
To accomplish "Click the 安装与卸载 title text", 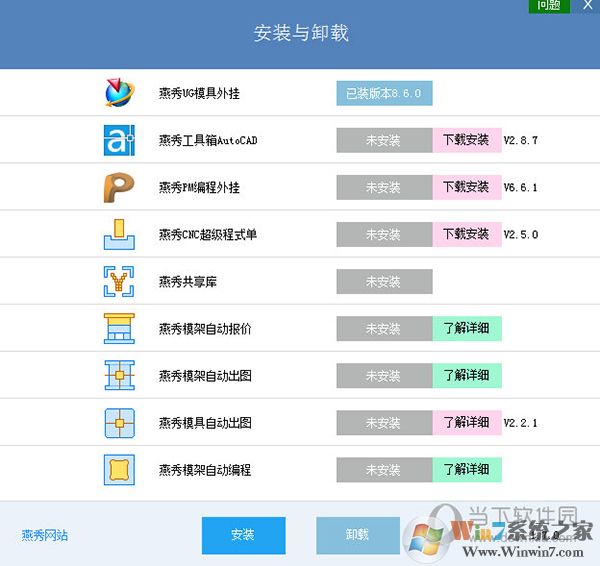I will tap(301, 33).
